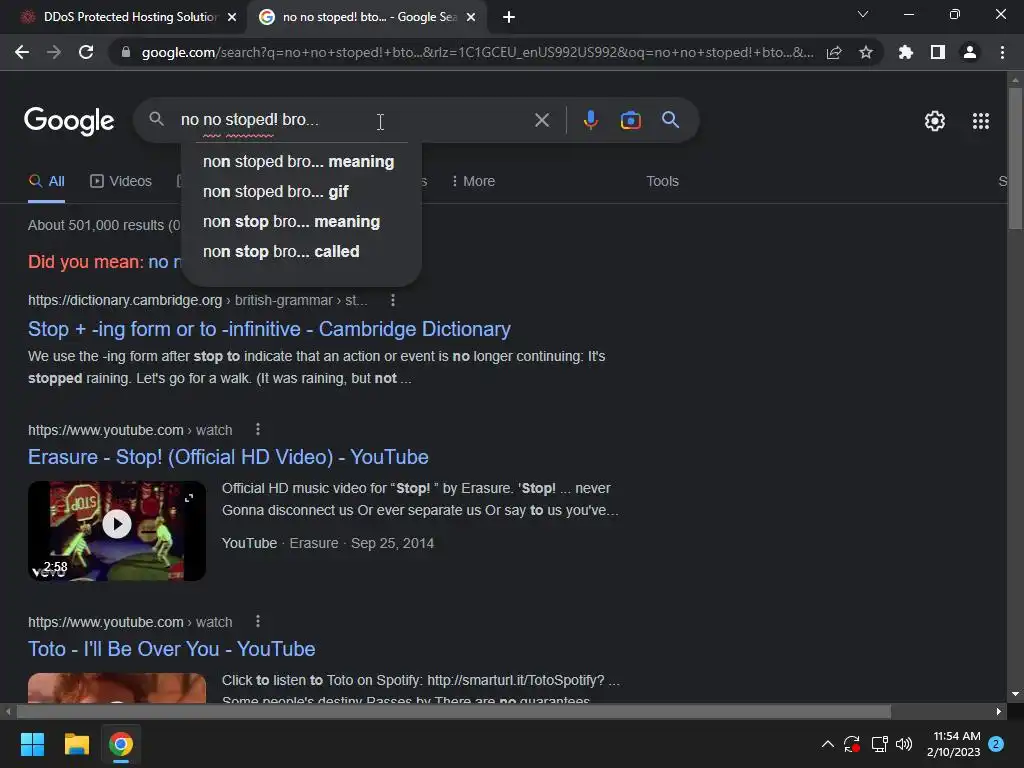Screen dimensions: 1024x768
Task: Open Cambridge Dictionary Stop + -ing result
Action: [x=269, y=329]
